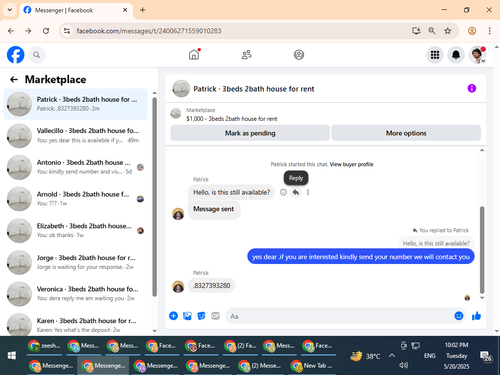Screen dimensions: 500x375
Task: Select the Messenger | Facebook tab
Action: point(76,10)
